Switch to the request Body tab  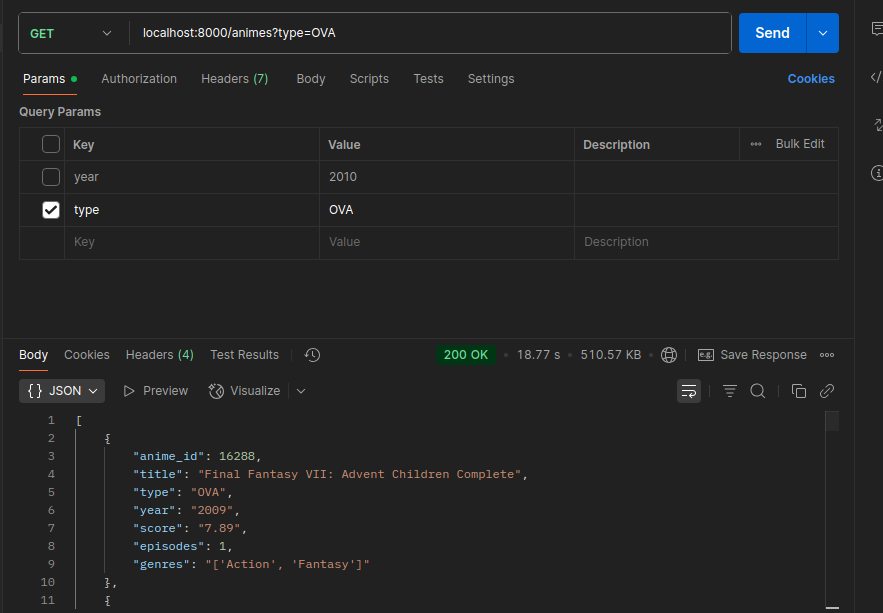pos(311,79)
